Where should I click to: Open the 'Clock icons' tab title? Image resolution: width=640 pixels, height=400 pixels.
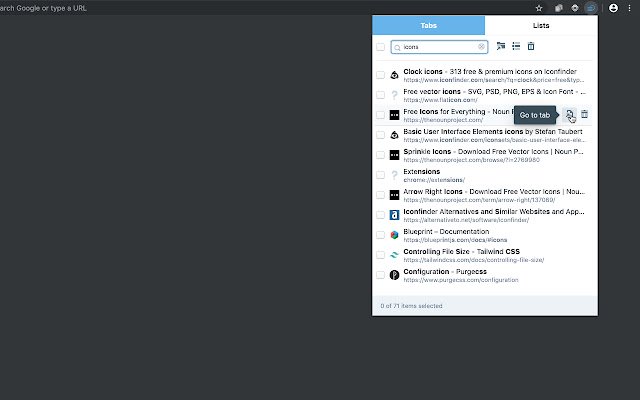(x=490, y=71)
